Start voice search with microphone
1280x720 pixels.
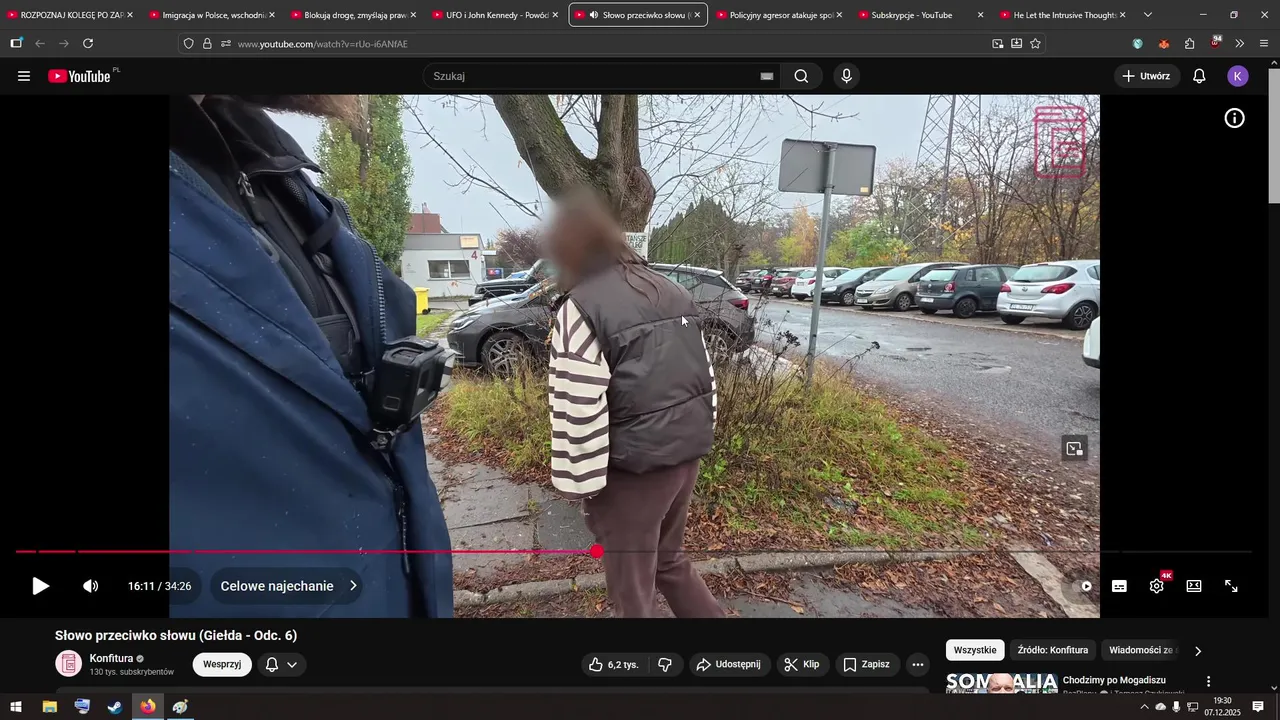pos(847,76)
